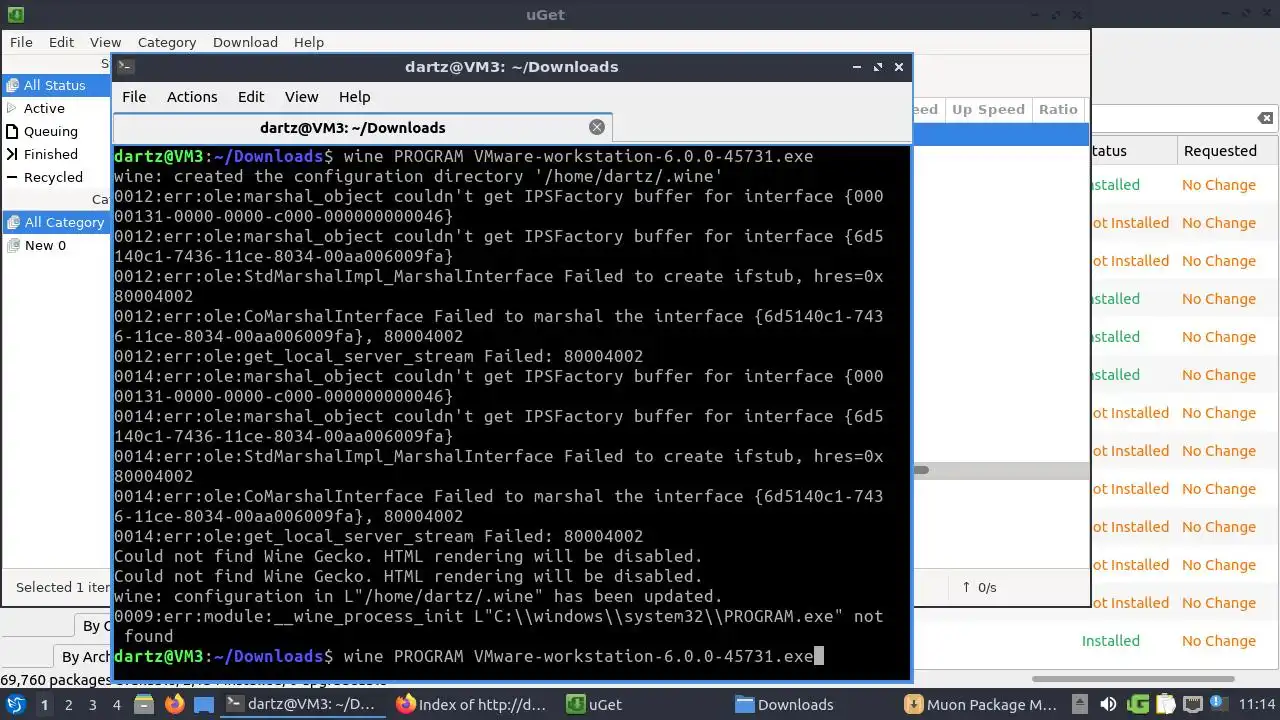Open the Downloads folder taskbar entry
1280x720 pixels.
pyautogui.click(x=785, y=704)
